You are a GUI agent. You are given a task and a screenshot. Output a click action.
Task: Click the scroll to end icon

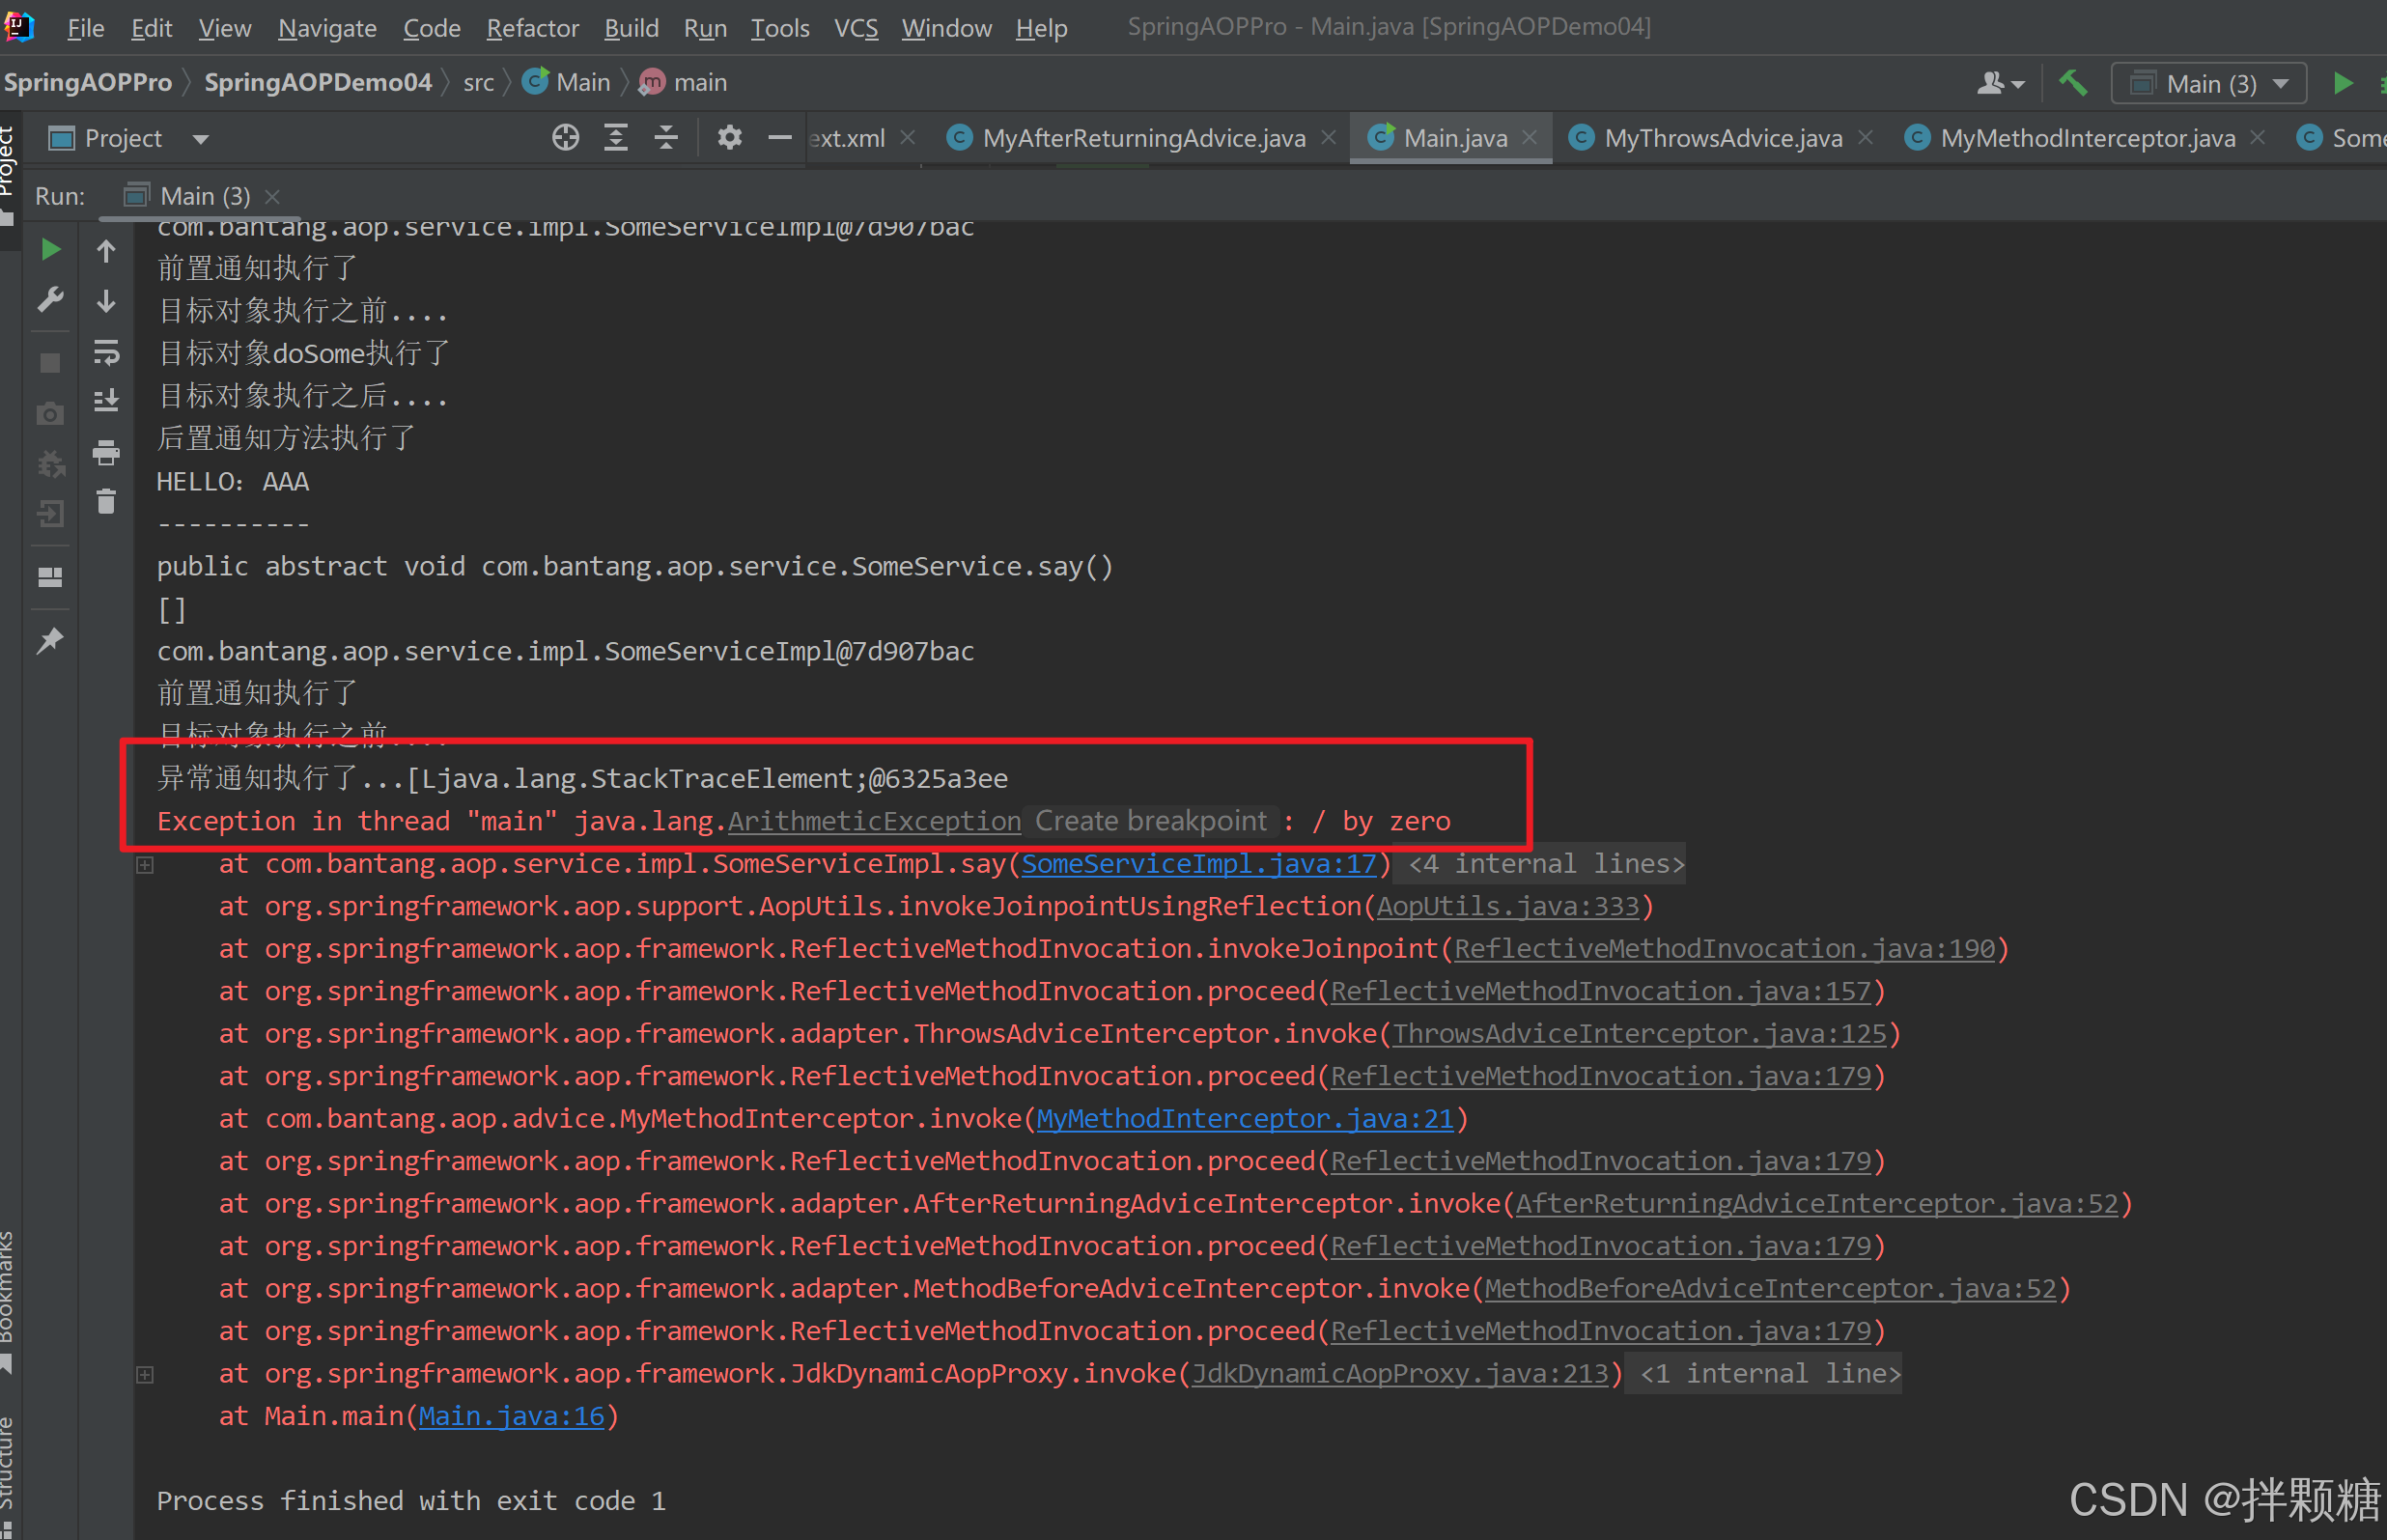pos(106,401)
